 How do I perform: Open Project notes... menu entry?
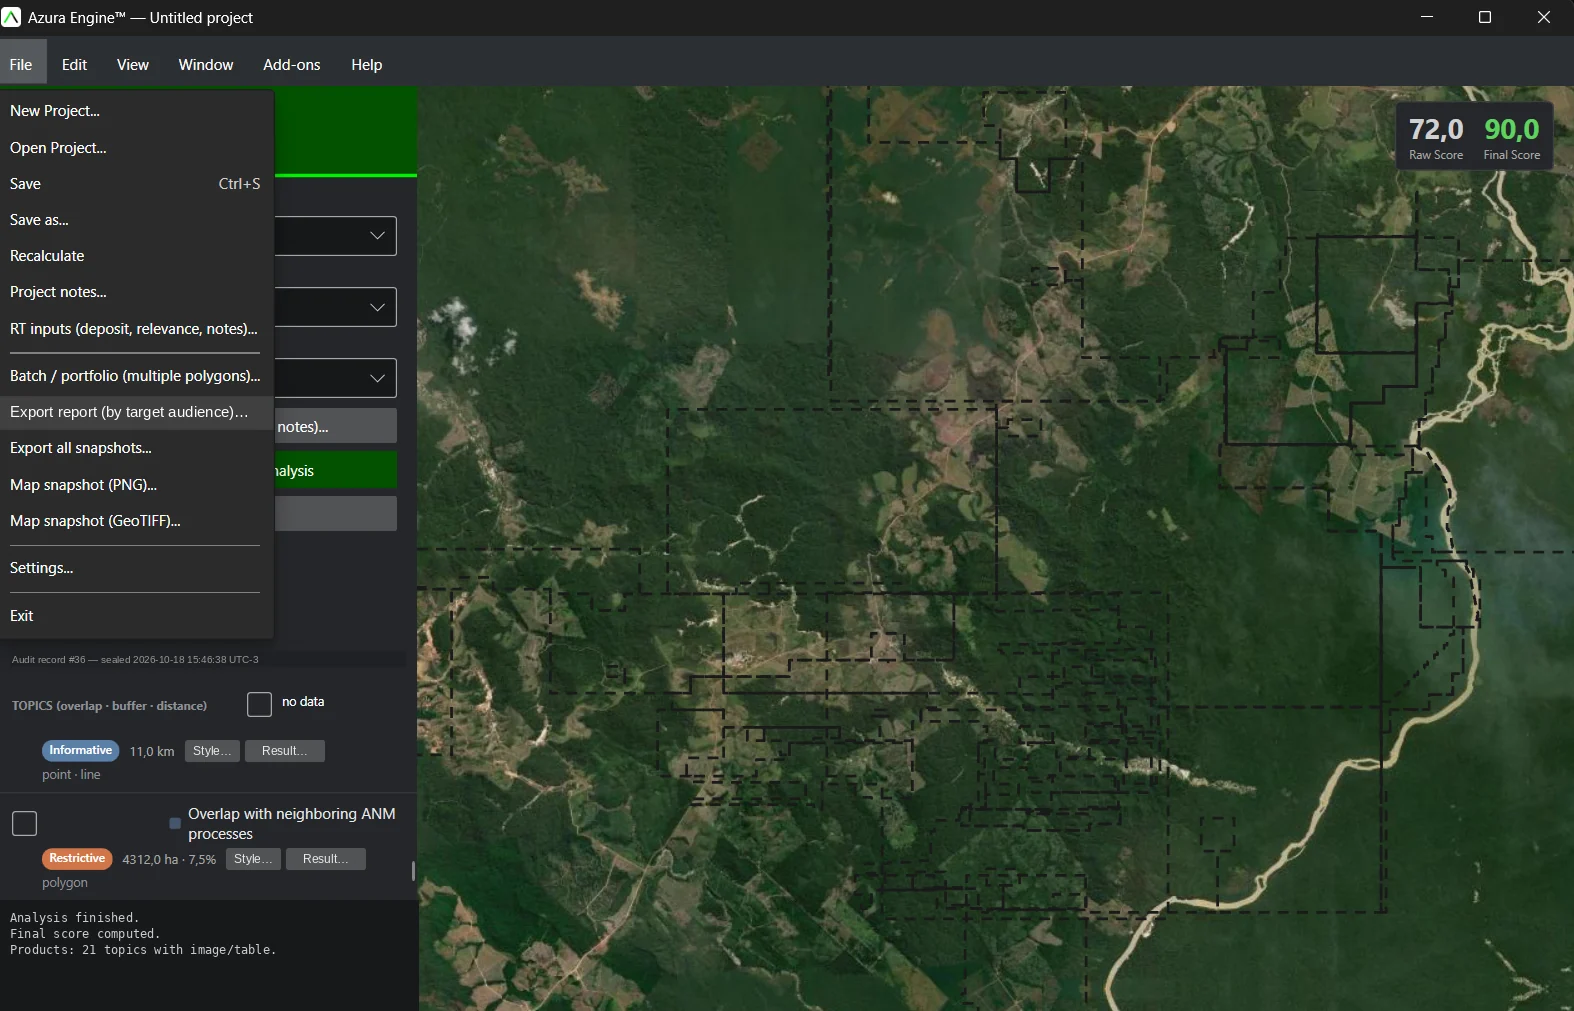tap(137, 291)
